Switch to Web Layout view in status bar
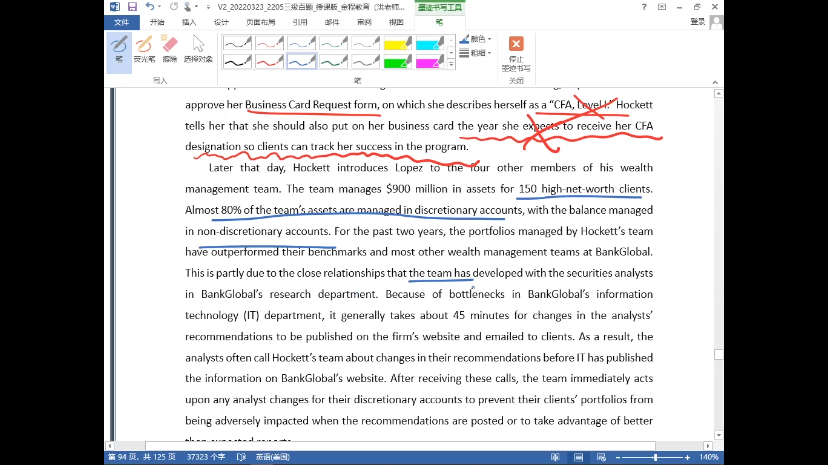 pyautogui.click(x=600, y=457)
